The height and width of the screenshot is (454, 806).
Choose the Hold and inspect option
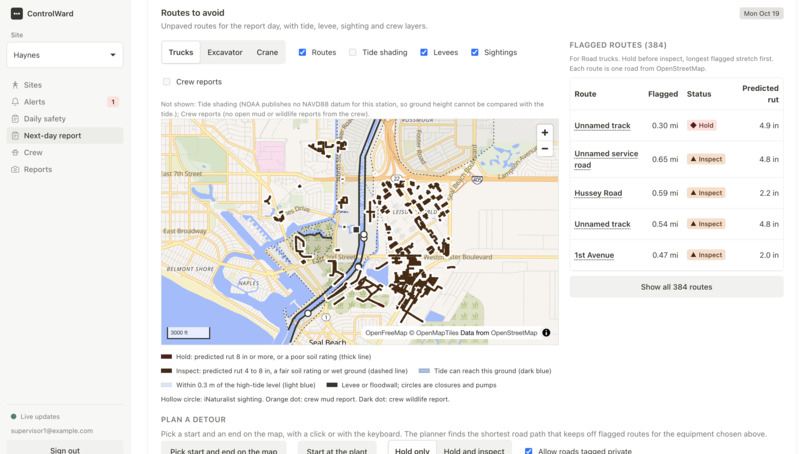pyautogui.click(x=474, y=449)
